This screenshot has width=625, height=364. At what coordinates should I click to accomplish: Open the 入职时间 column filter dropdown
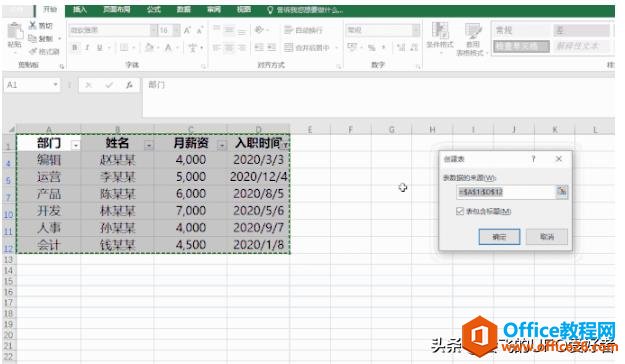(285, 146)
